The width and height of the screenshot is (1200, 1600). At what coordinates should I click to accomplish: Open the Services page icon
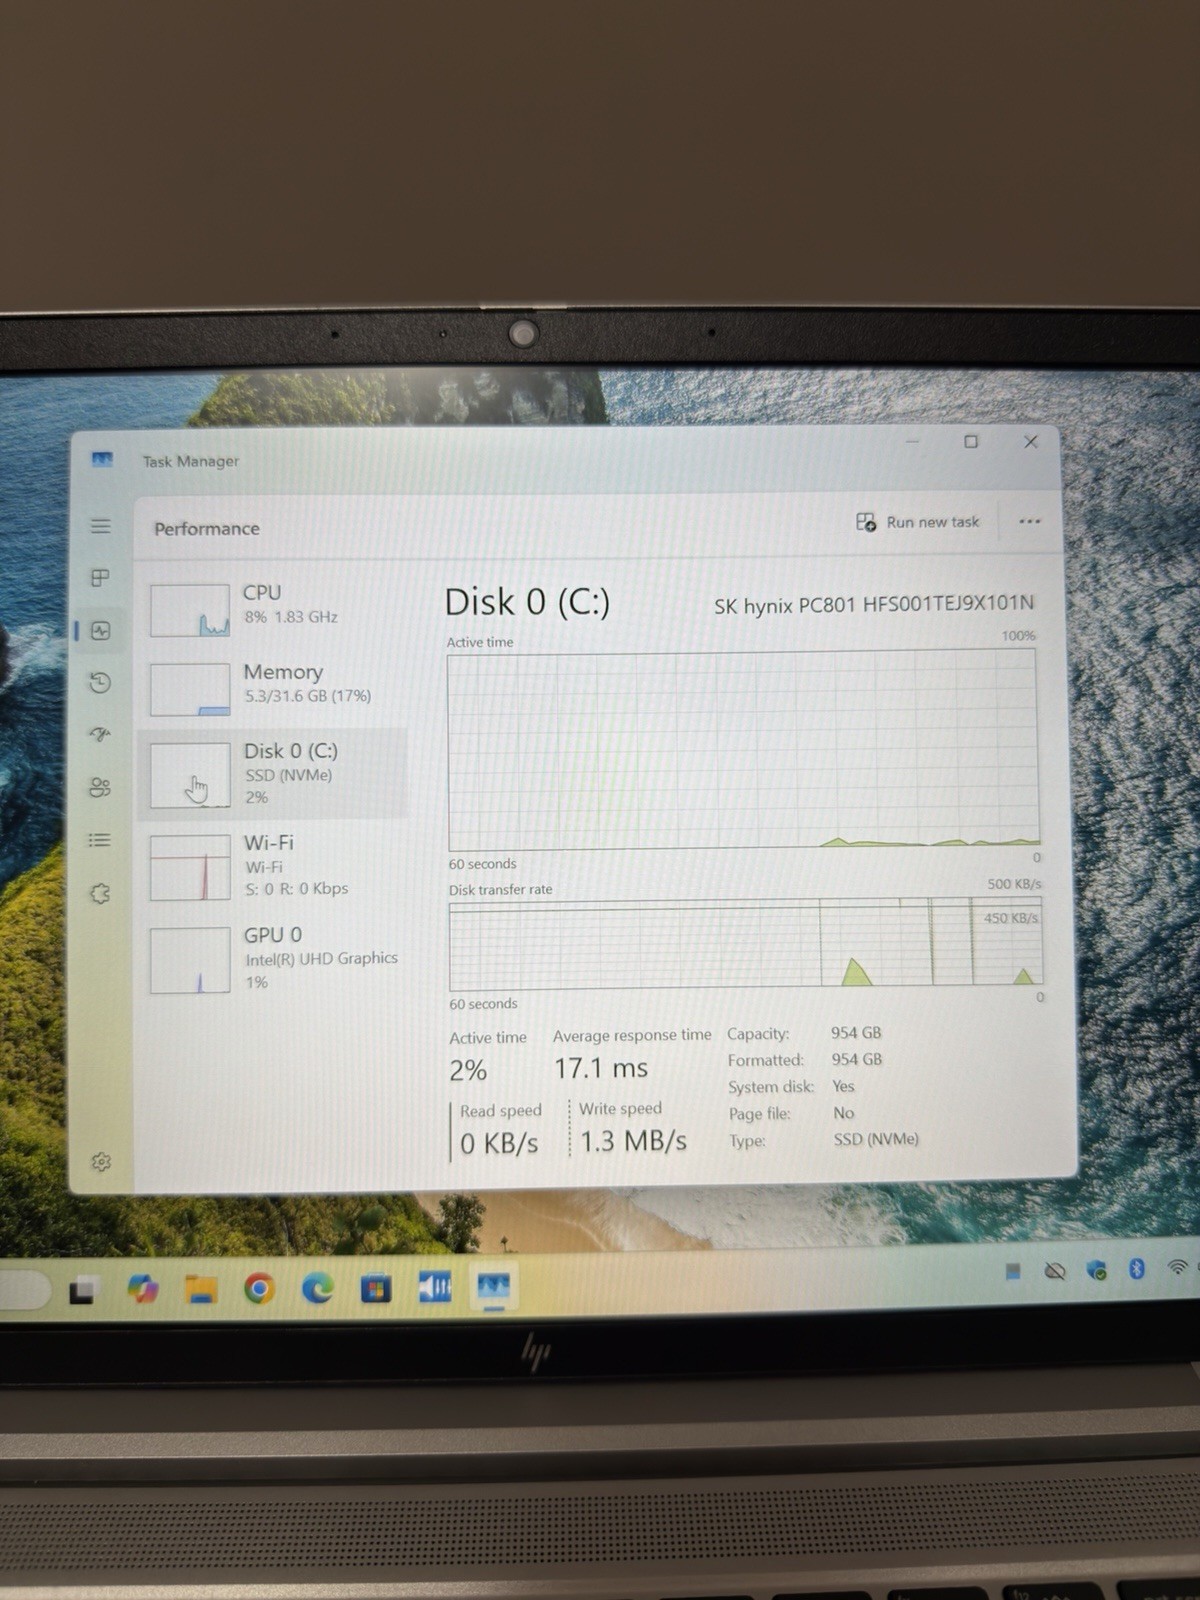click(x=100, y=893)
